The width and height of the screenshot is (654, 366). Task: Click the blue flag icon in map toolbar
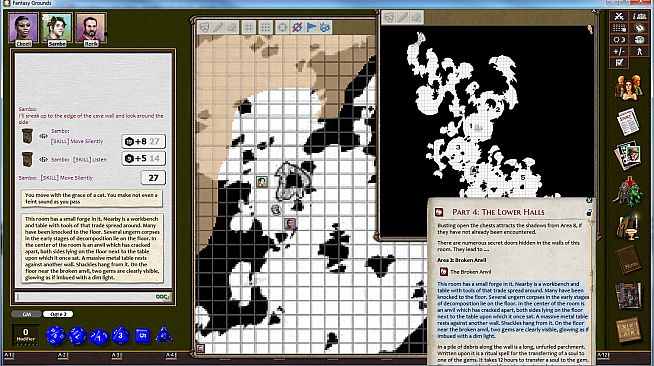pyautogui.click(x=311, y=28)
